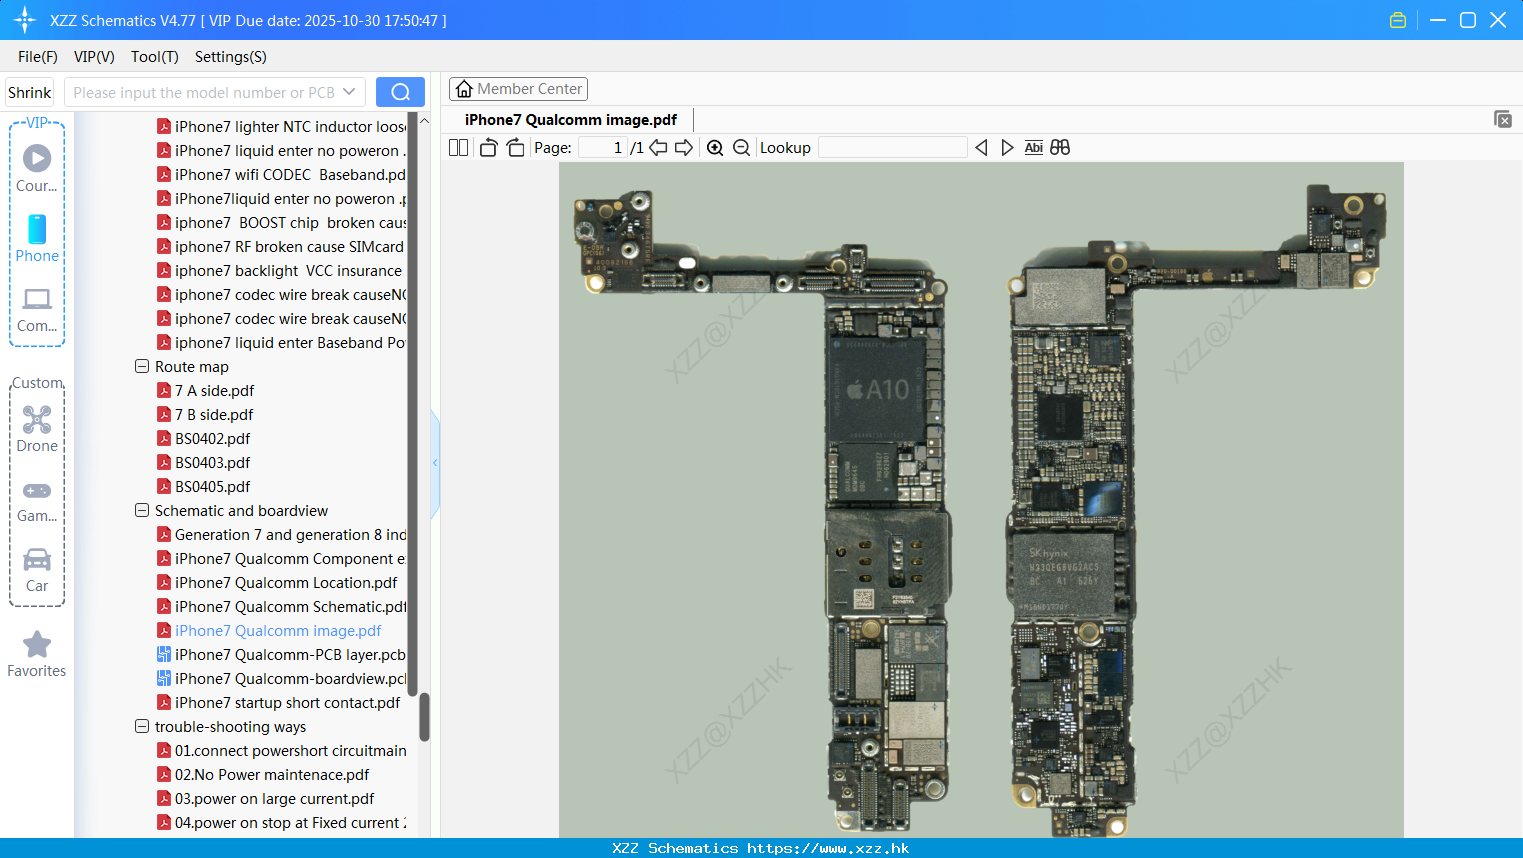
Task: Open iPhone7 wifi CODEC Baseband file
Action: coord(290,174)
